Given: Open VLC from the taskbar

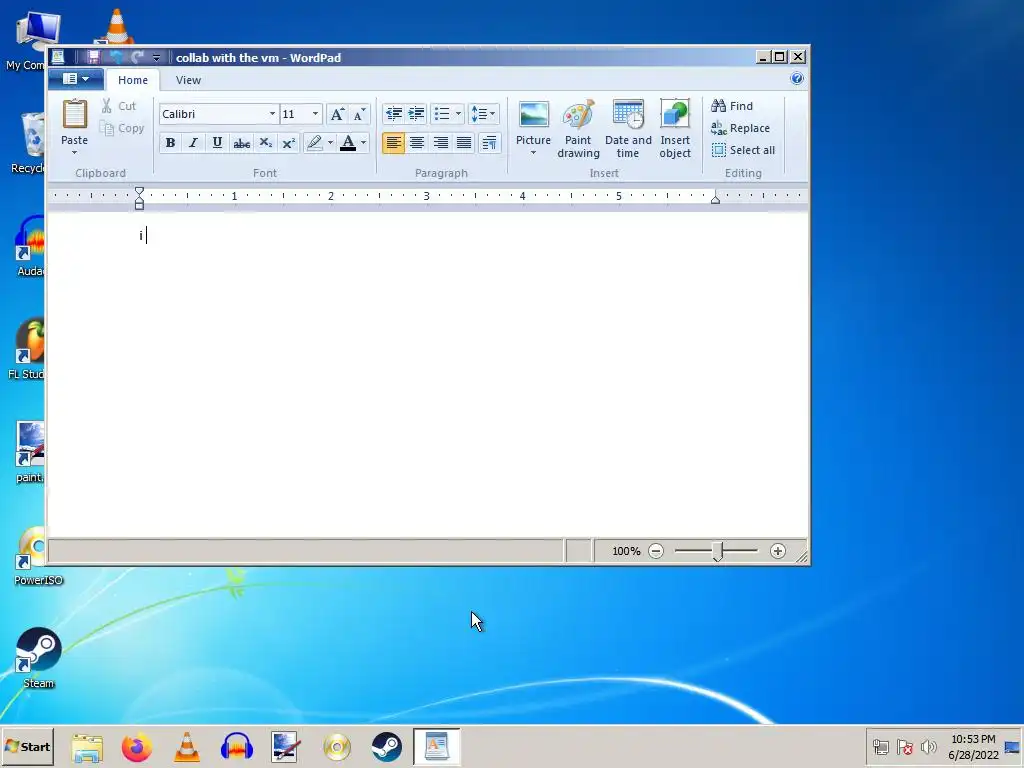Looking at the screenshot, I should [187, 747].
